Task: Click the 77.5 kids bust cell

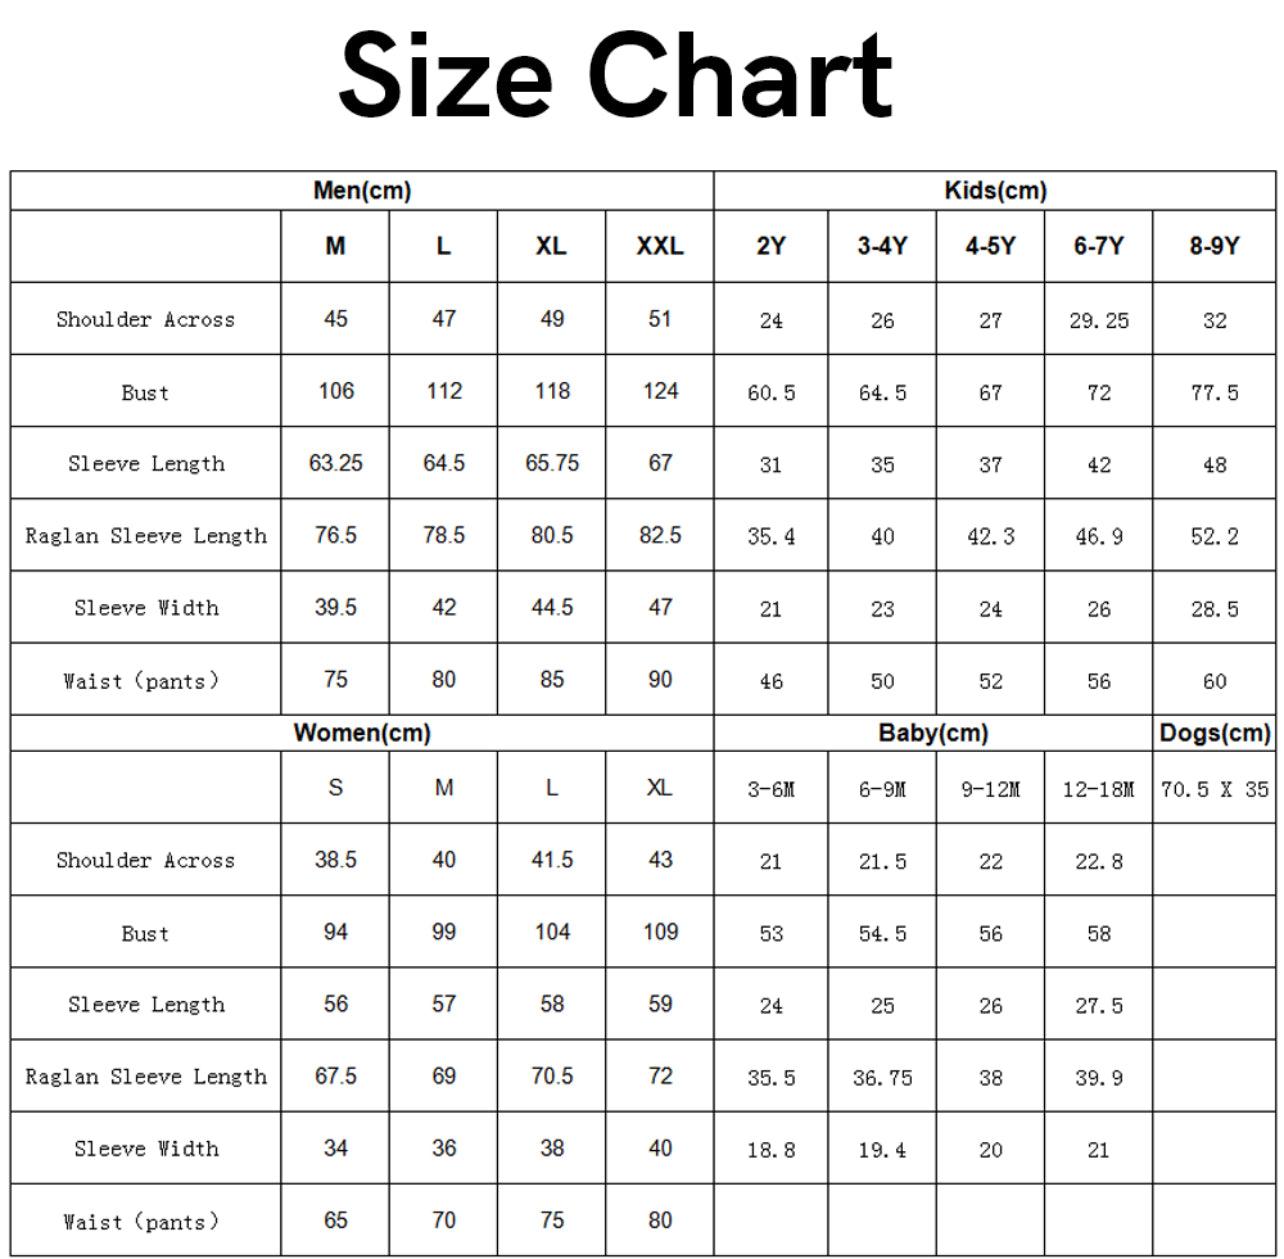Action: tap(1214, 392)
